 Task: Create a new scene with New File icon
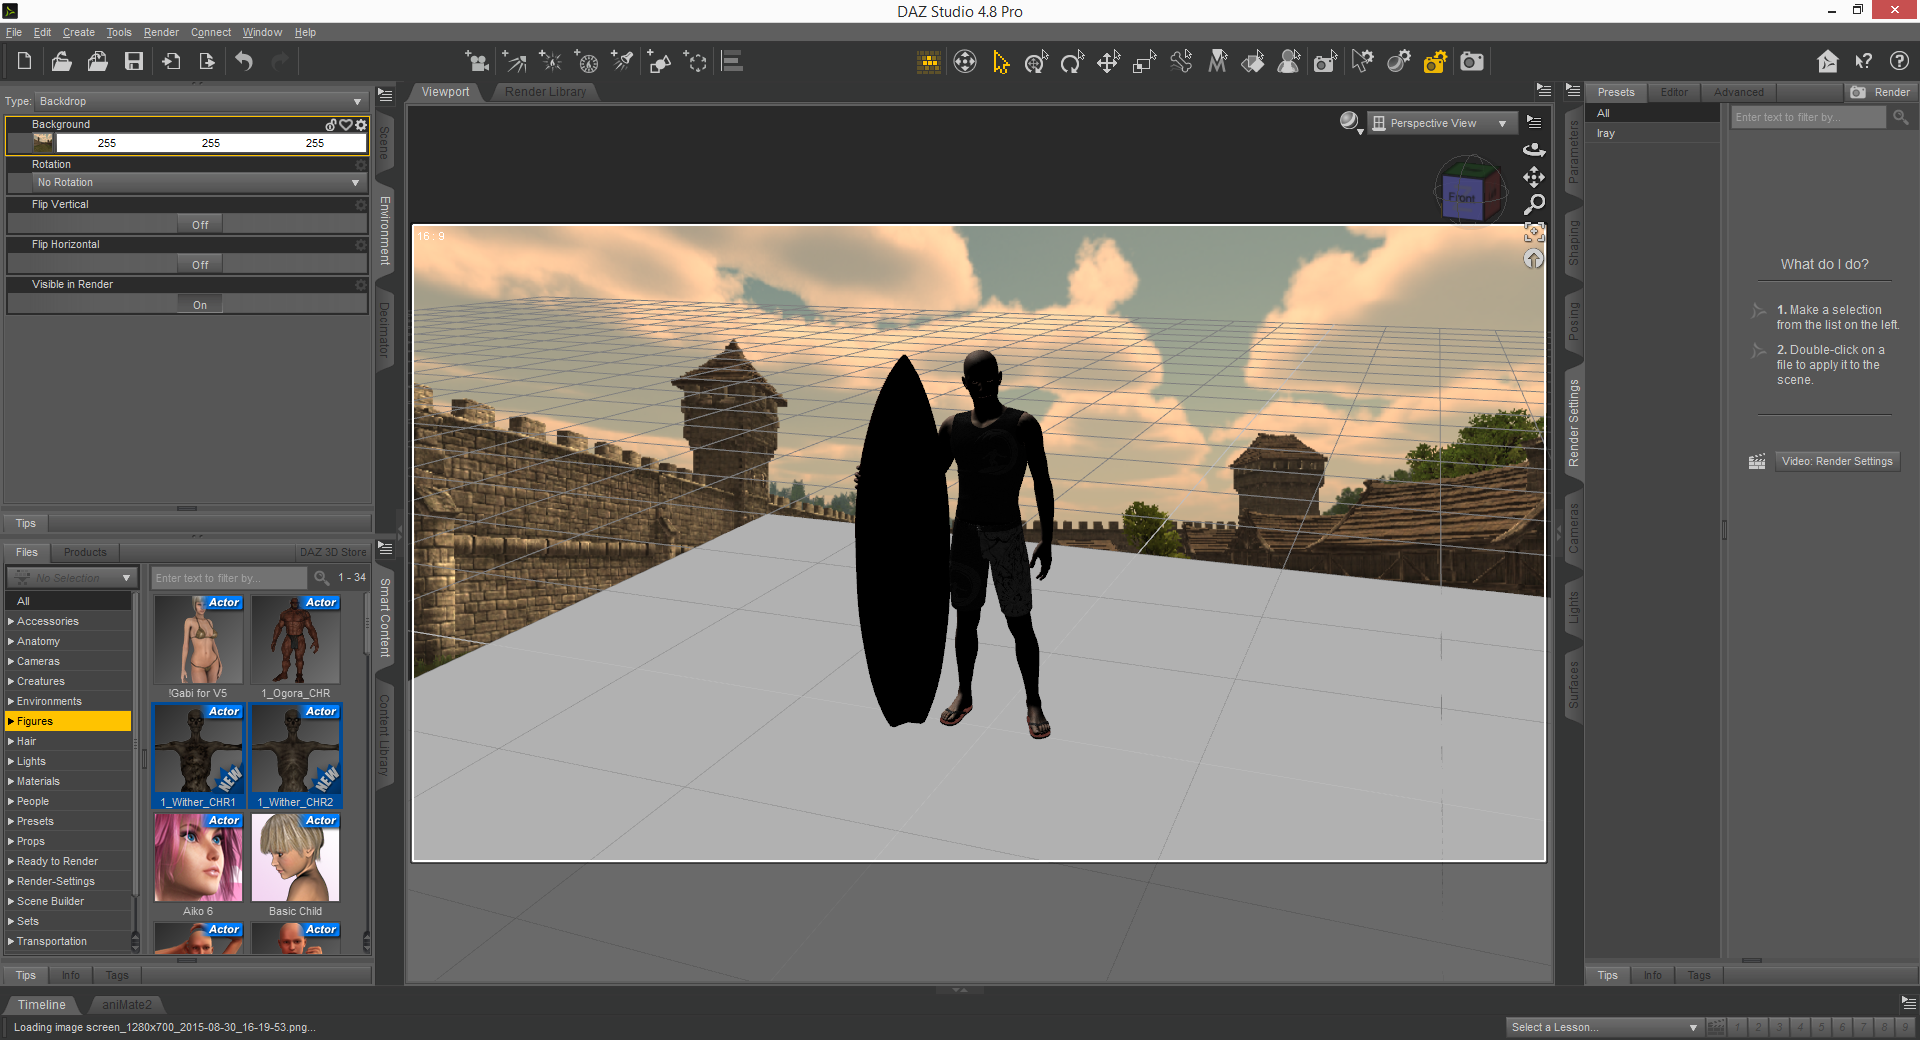click(x=24, y=62)
